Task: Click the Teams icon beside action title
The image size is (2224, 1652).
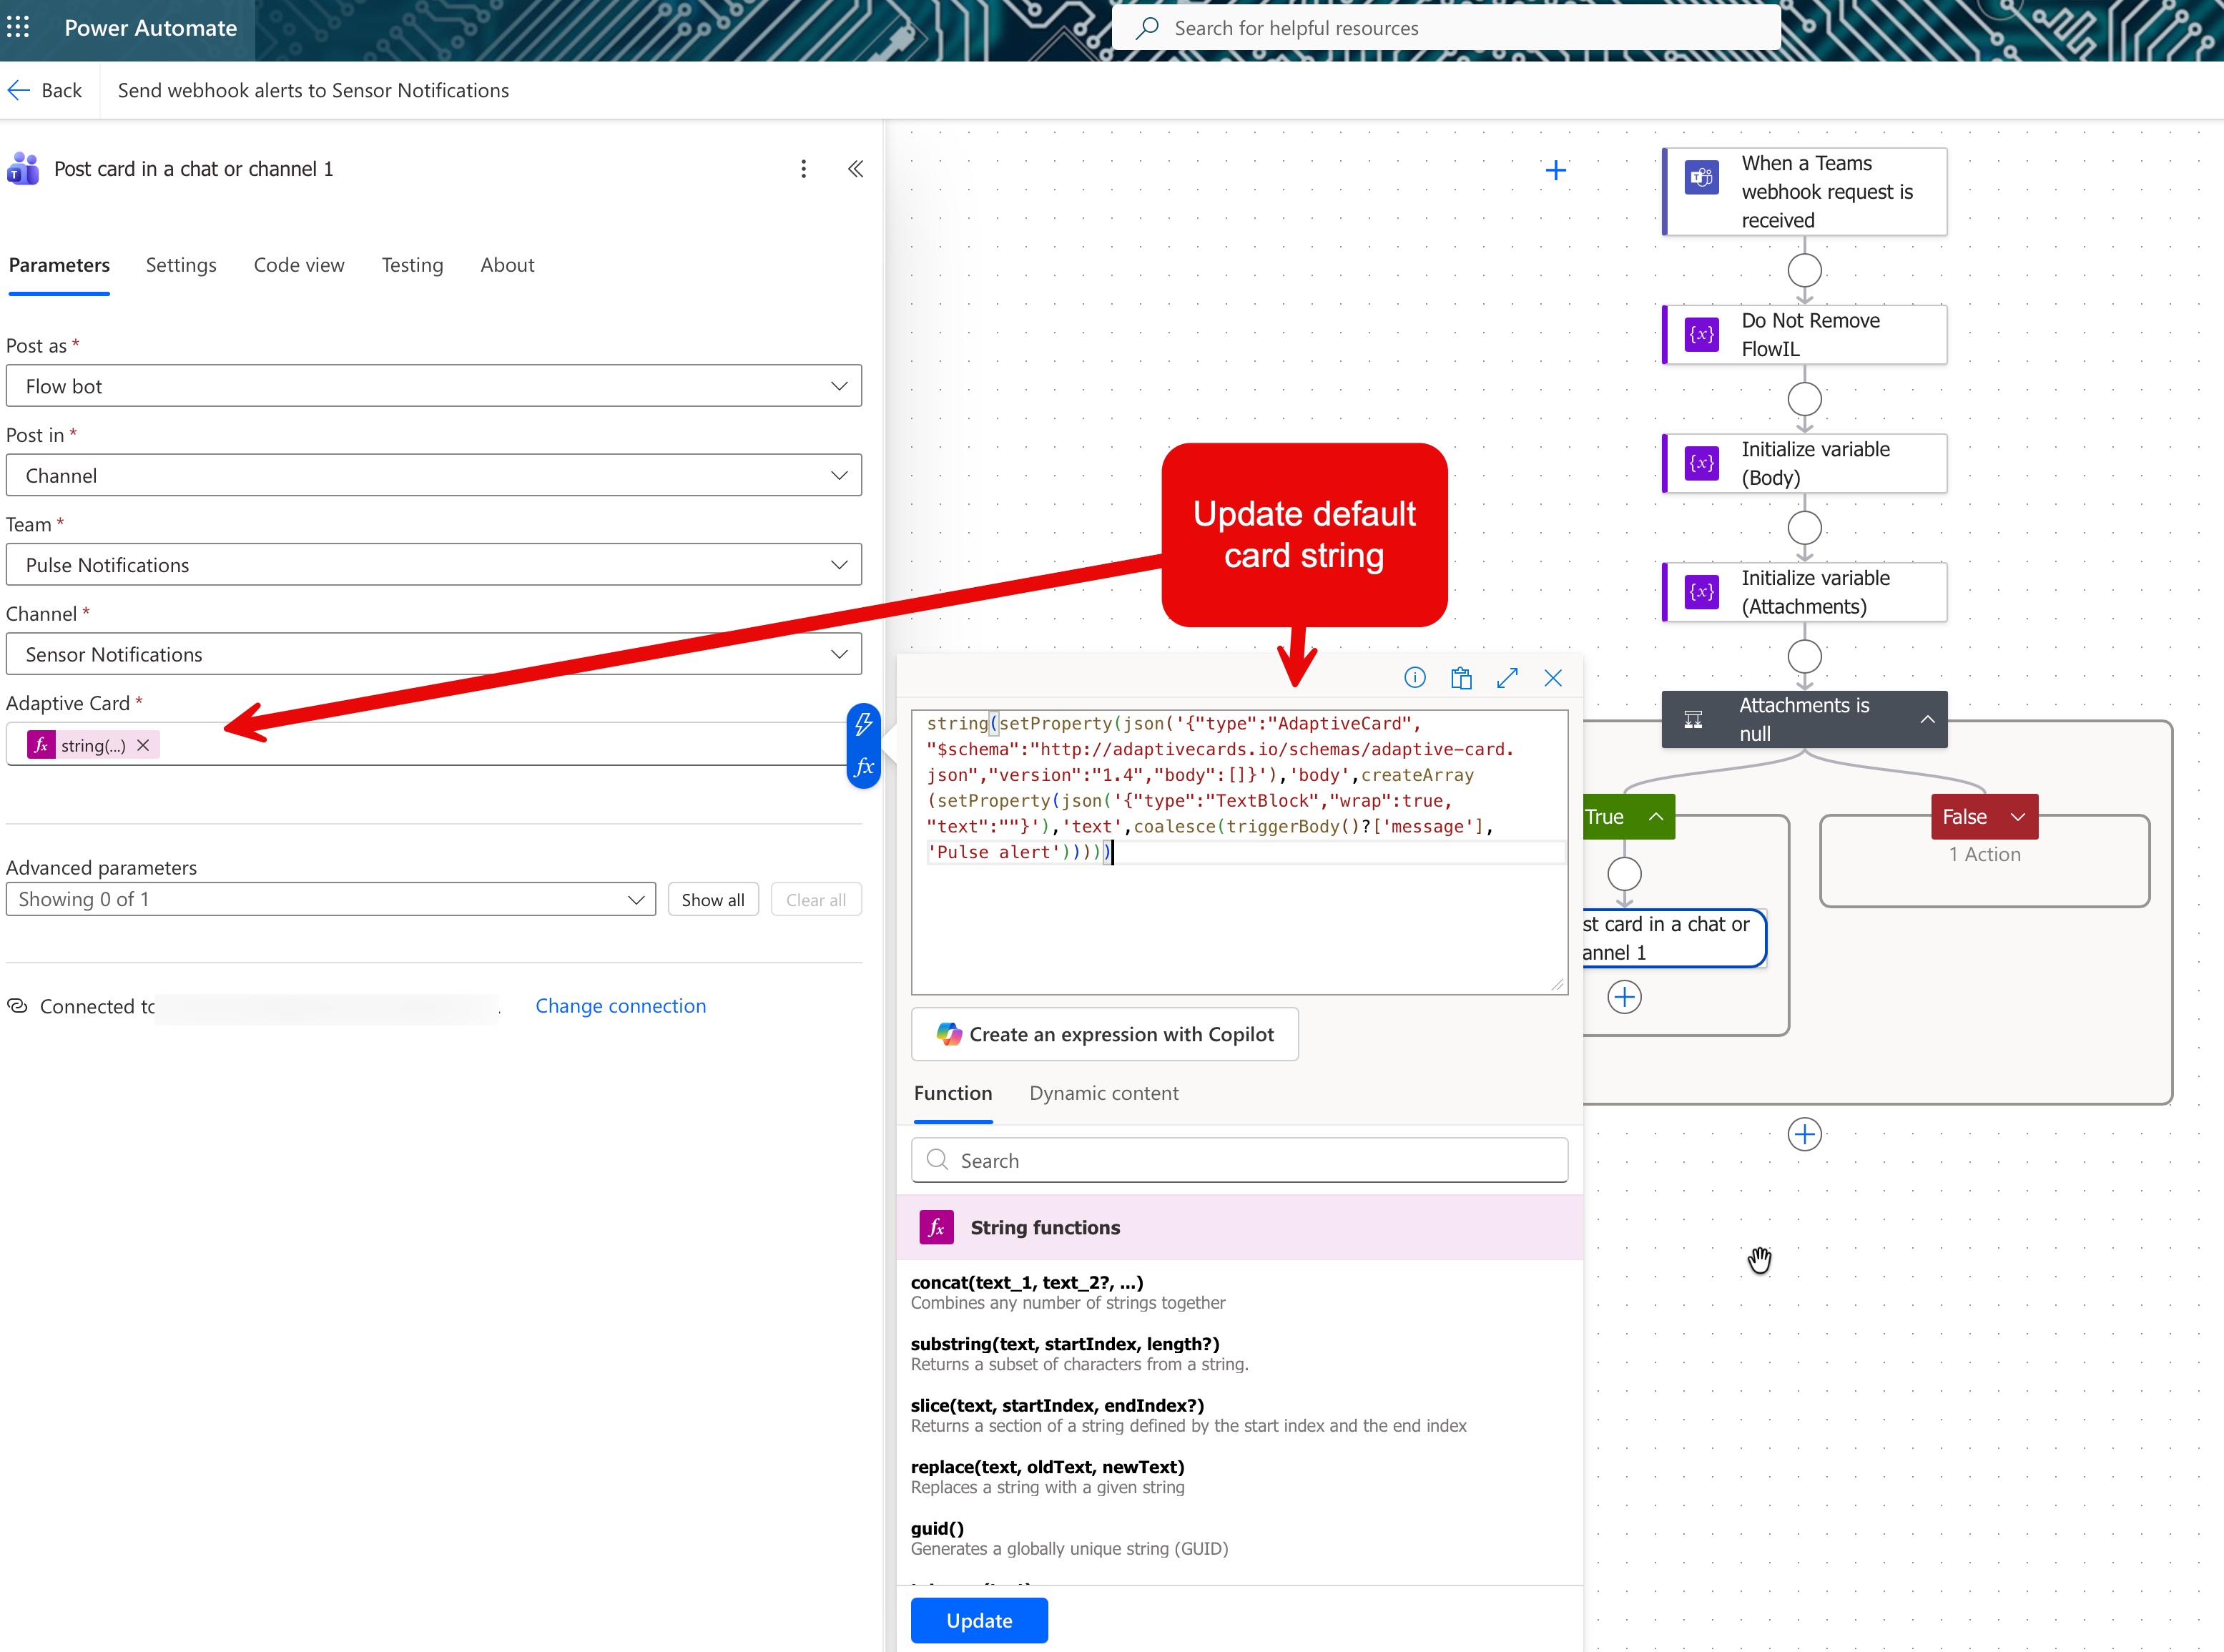Action: [23, 169]
